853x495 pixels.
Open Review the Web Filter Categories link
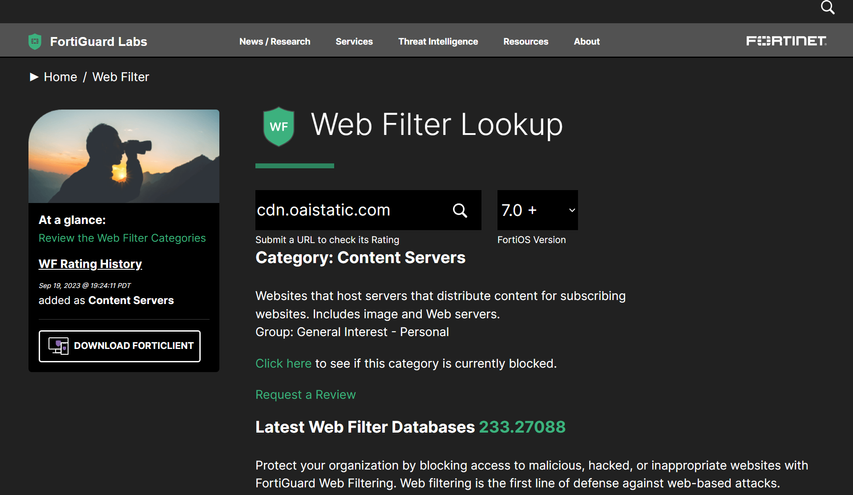pyautogui.click(x=122, y=238)
